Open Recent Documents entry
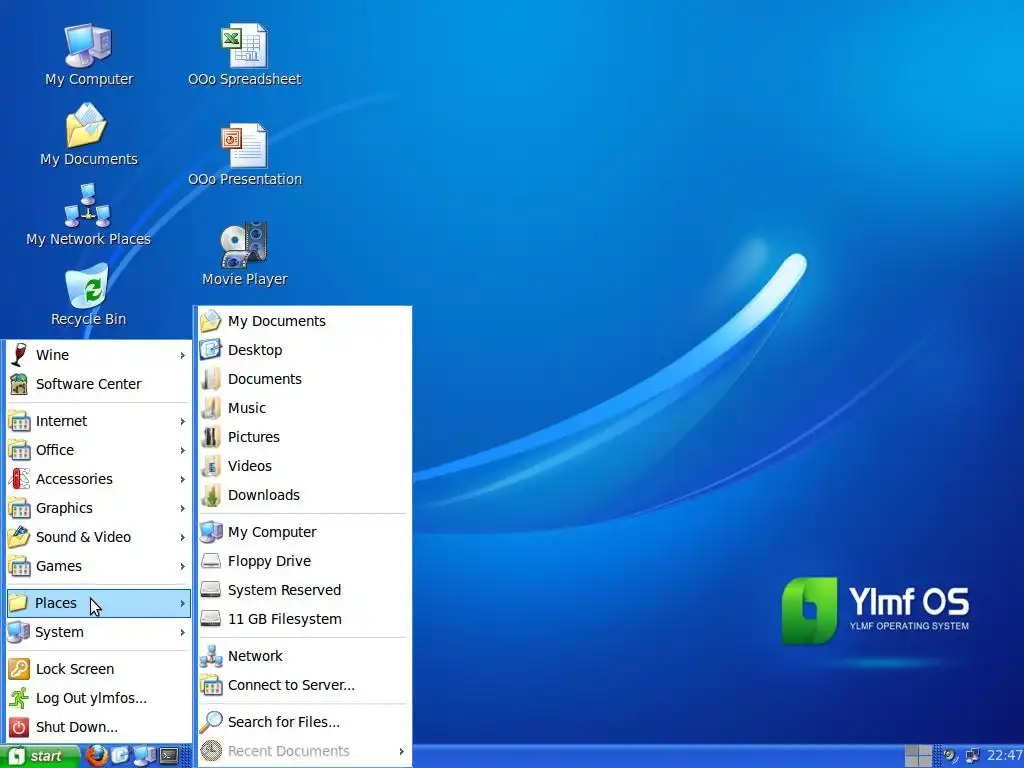Viewport: 1024px width, 768px height. pyautogui.click(x=303, y=751)
